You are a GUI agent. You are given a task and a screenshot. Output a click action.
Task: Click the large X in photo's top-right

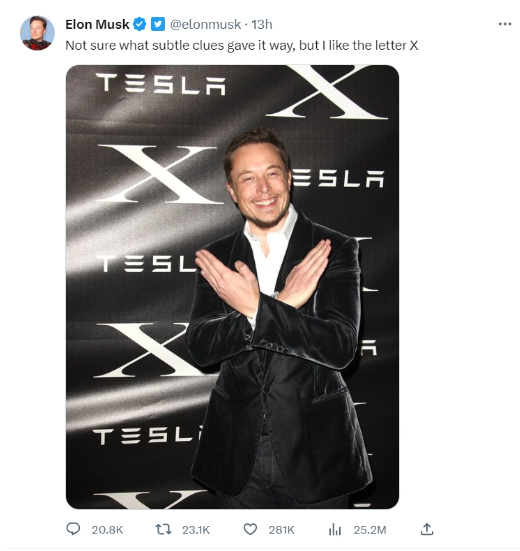(x=327, y=92)
